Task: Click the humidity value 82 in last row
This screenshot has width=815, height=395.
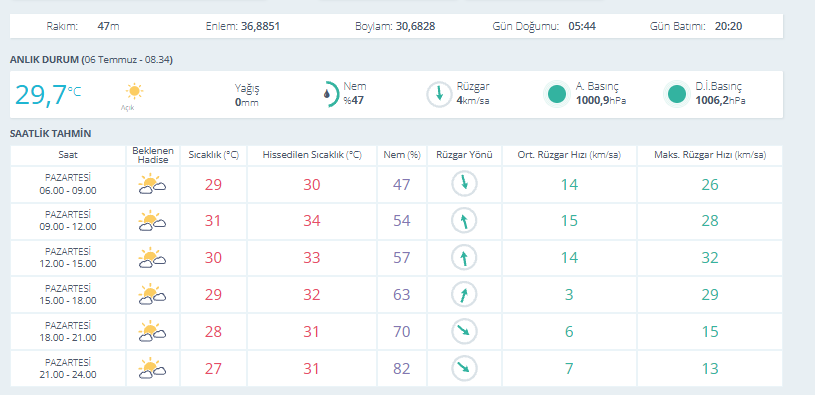Action: pos(402,368)
